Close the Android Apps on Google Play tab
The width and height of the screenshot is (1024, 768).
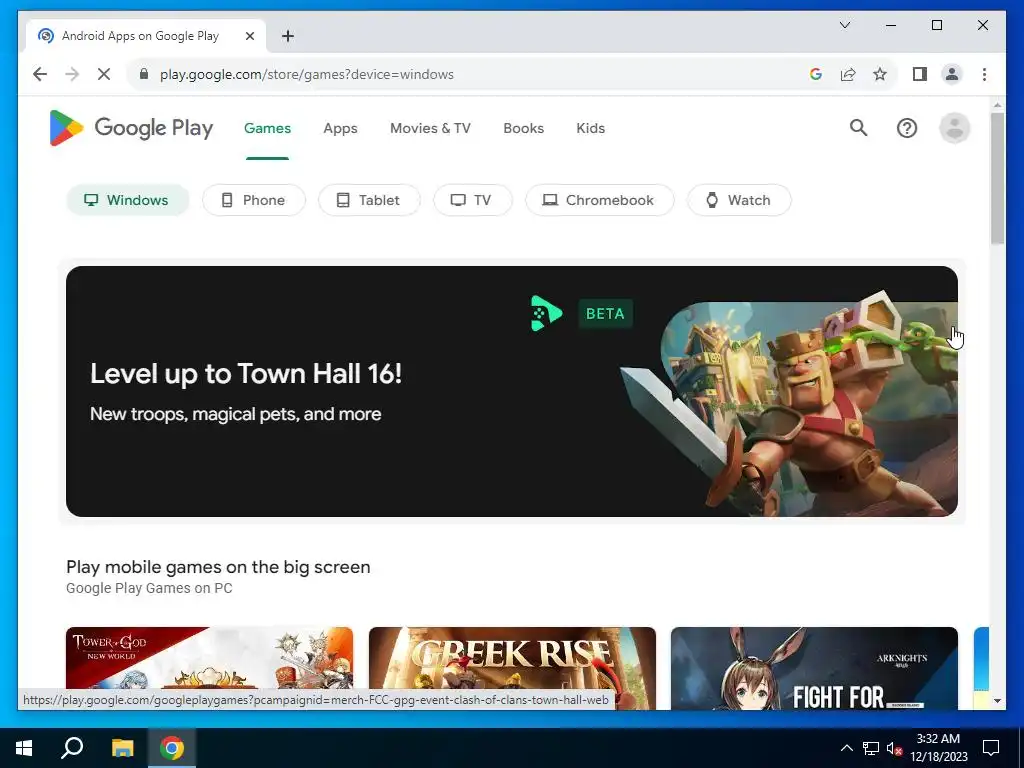pyautogui.click(x=249, y=36)
